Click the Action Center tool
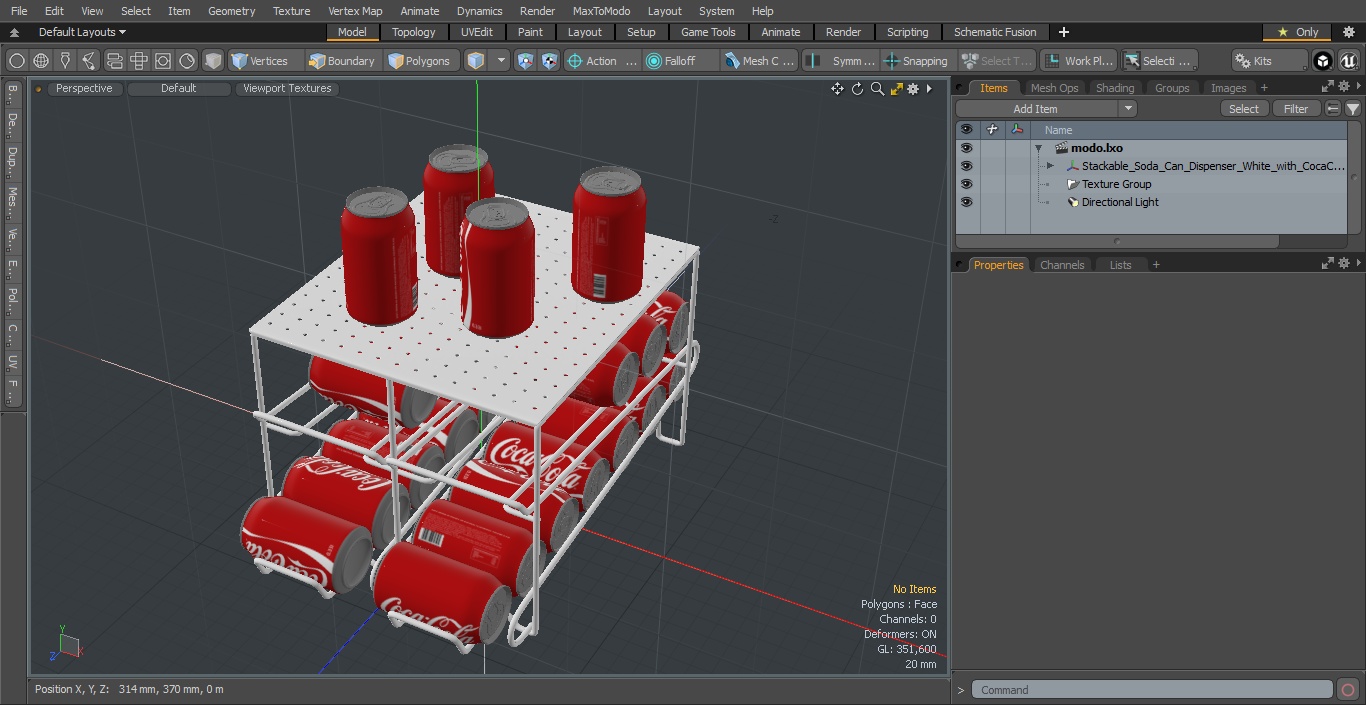Screen dimensions: 1366x705 [602, 61]
